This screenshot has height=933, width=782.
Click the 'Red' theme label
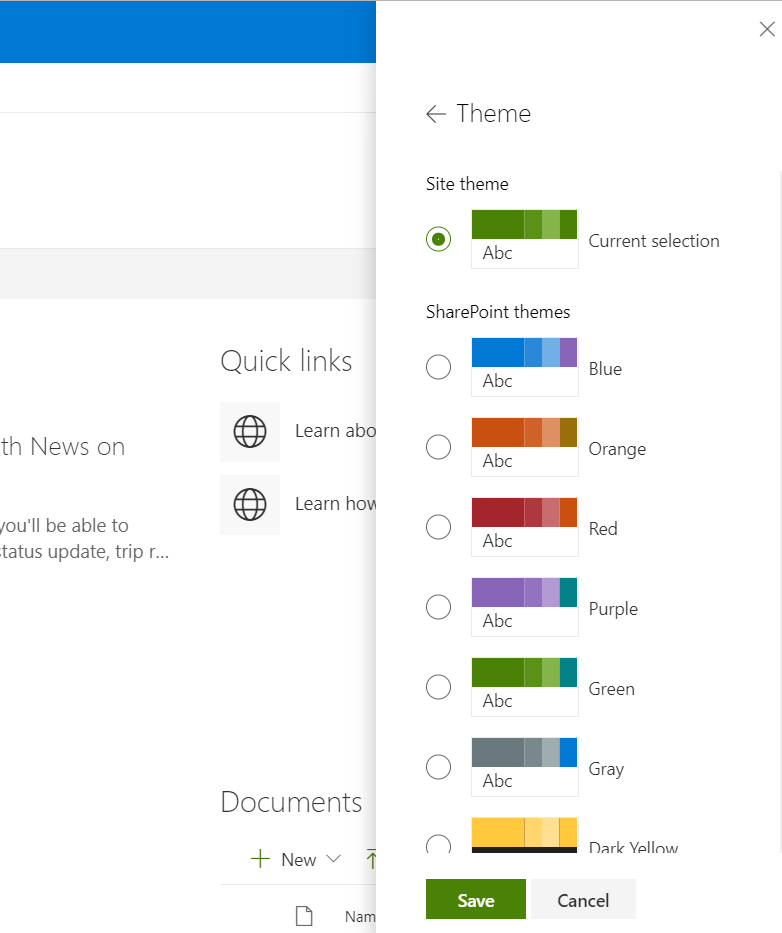pyautogui.click(x=603, y=529)
